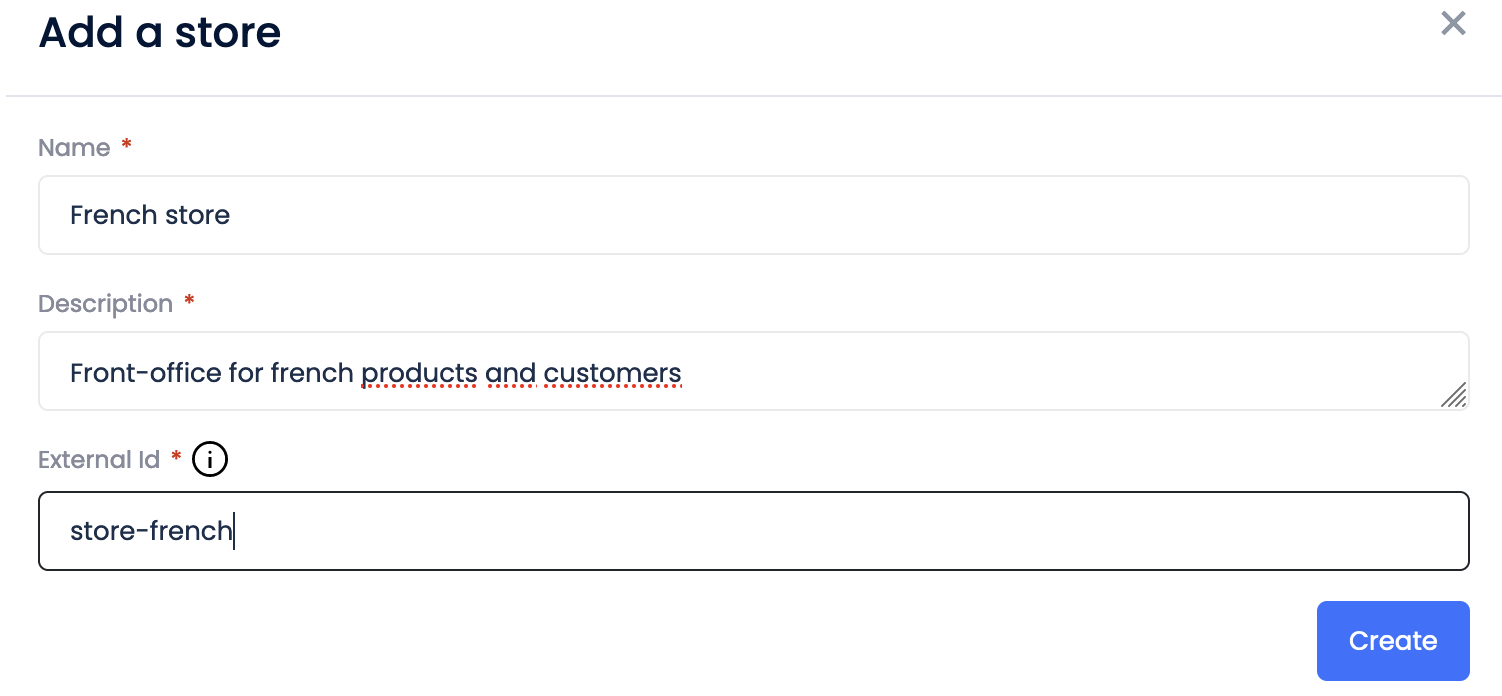Screen dimensions: 1502x696
Task: Click the underlined word "products" in Description
Action: pos(419,374)
